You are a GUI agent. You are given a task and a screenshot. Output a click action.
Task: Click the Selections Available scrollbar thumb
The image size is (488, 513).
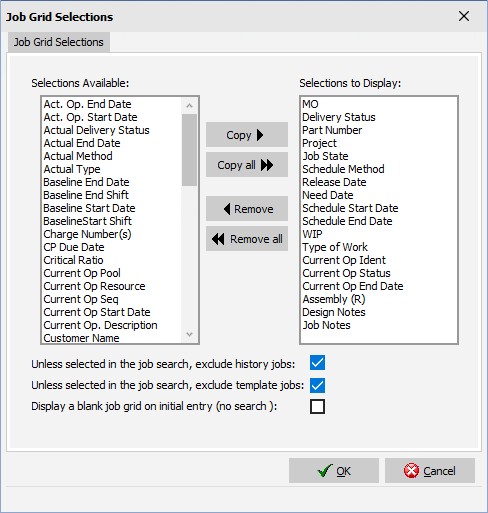coord(190,150)
